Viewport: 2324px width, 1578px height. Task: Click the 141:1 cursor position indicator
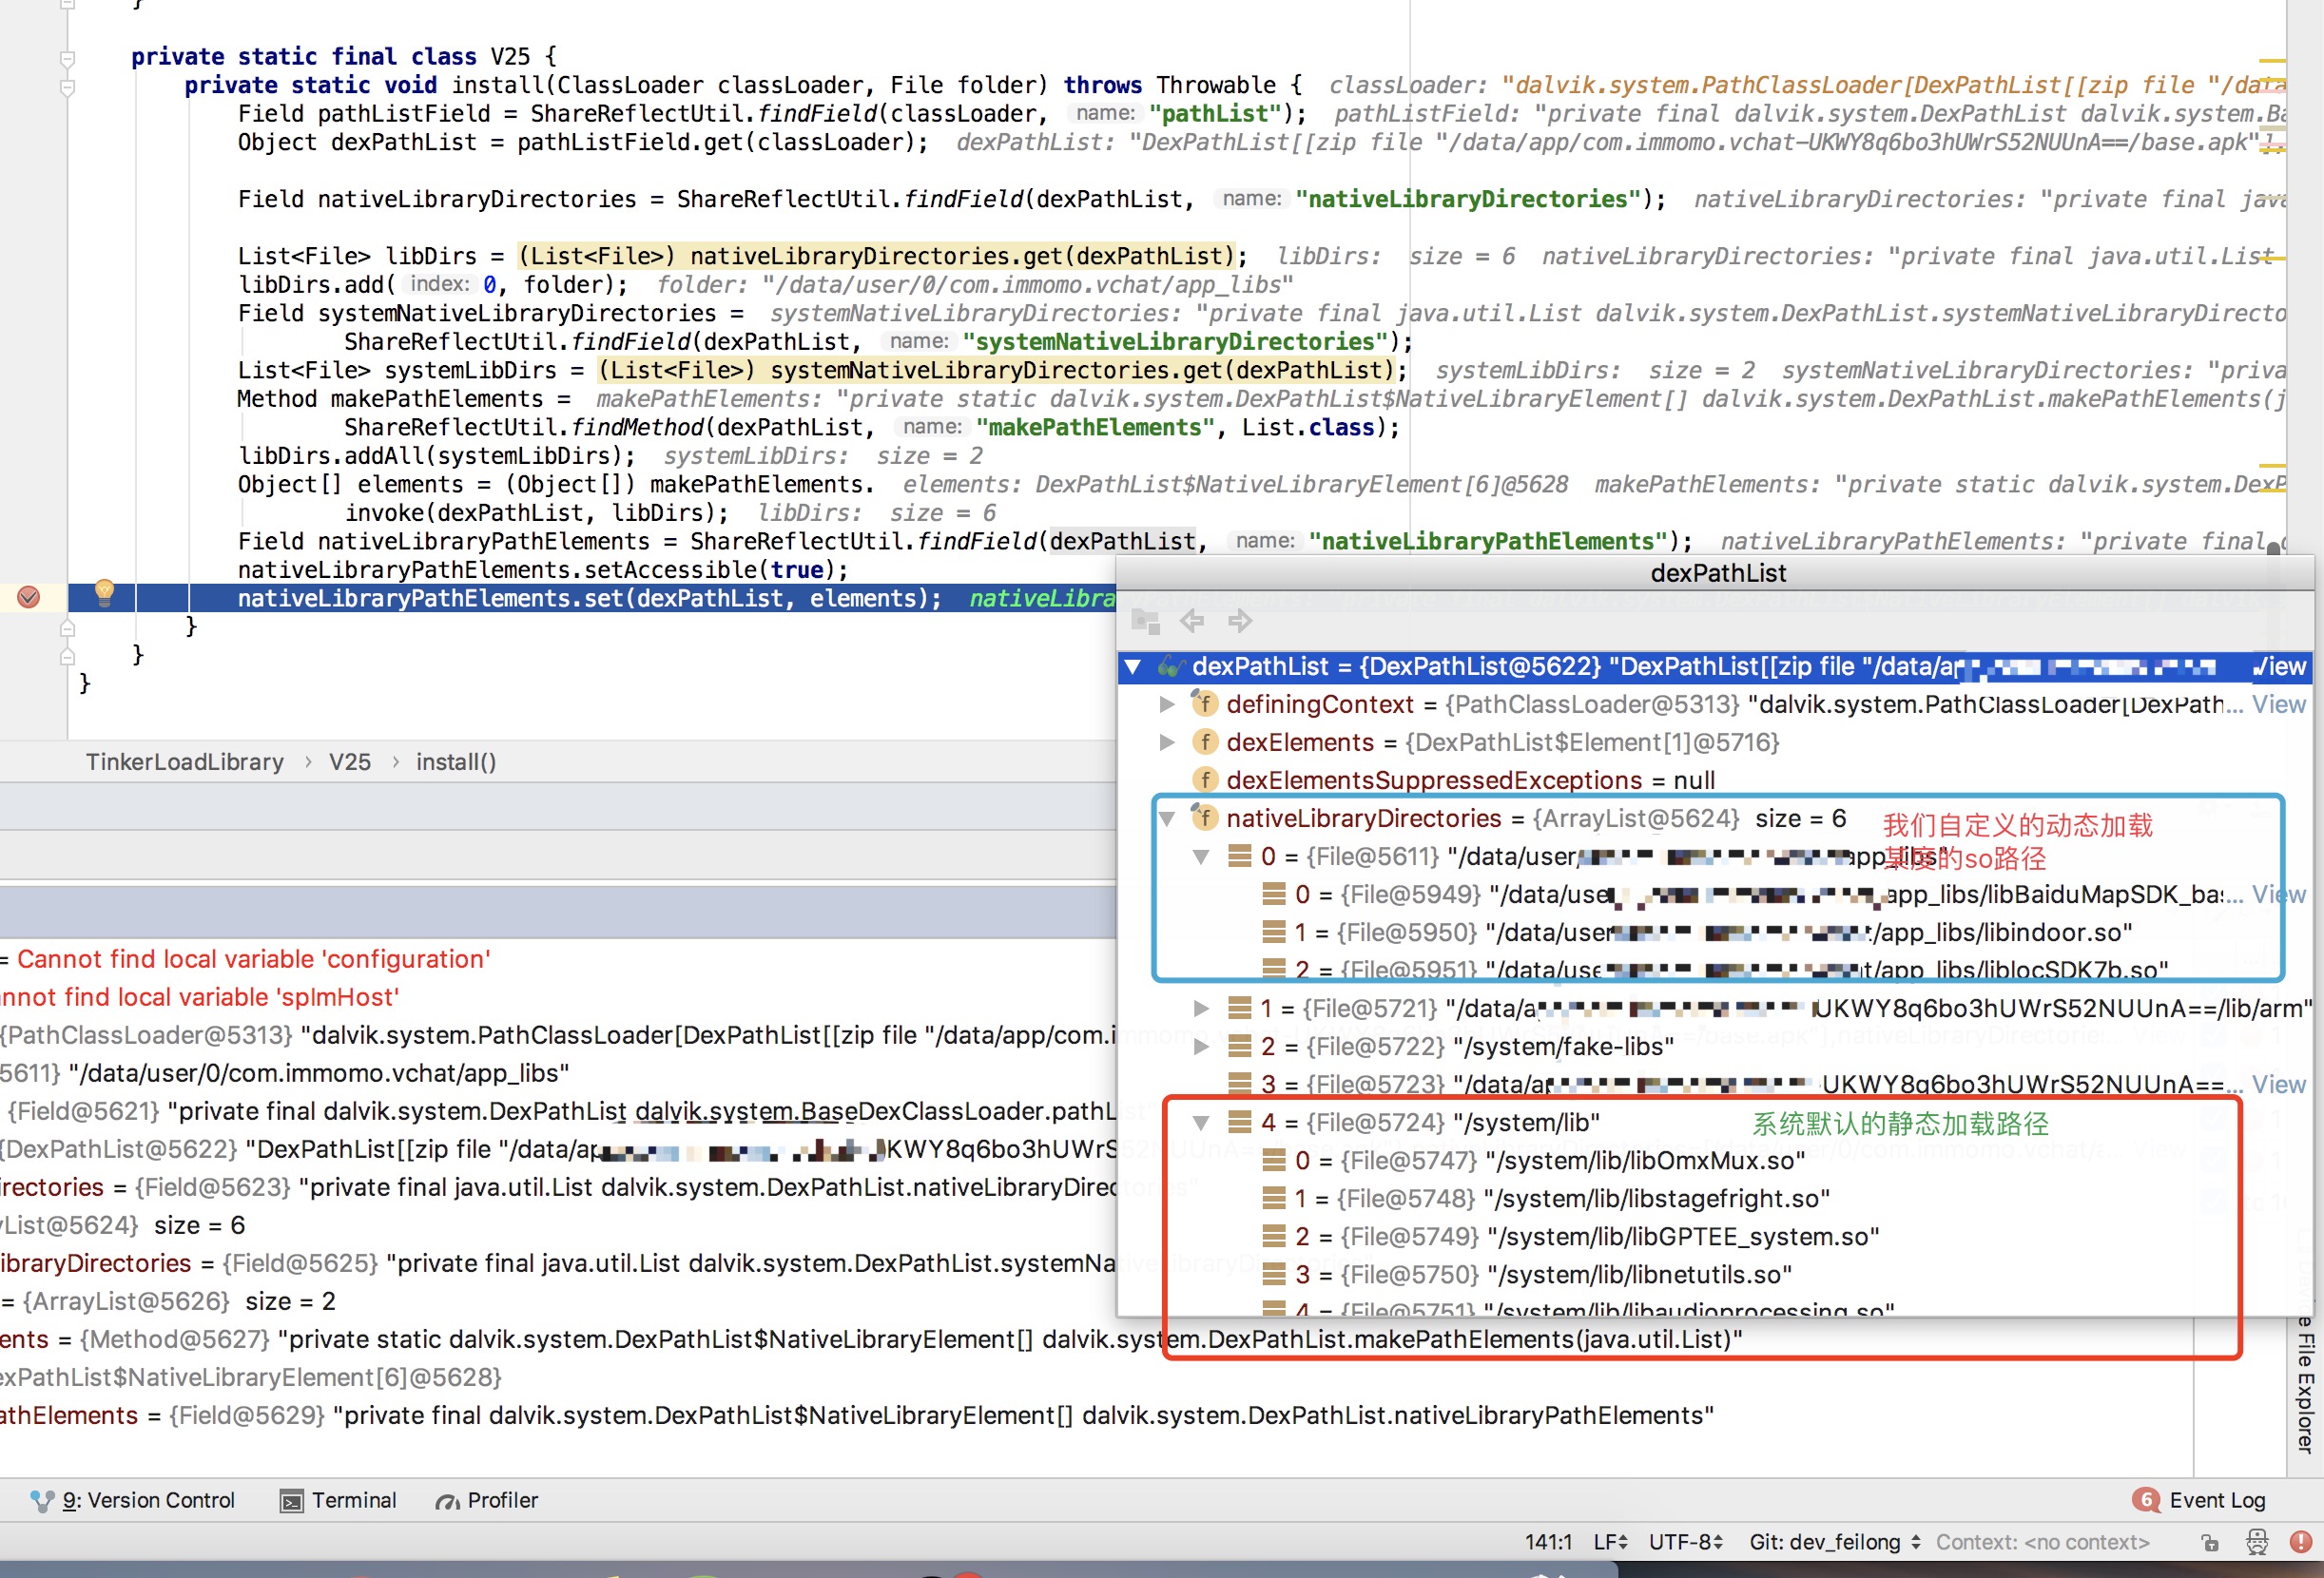click(x=1549, y=1542)
